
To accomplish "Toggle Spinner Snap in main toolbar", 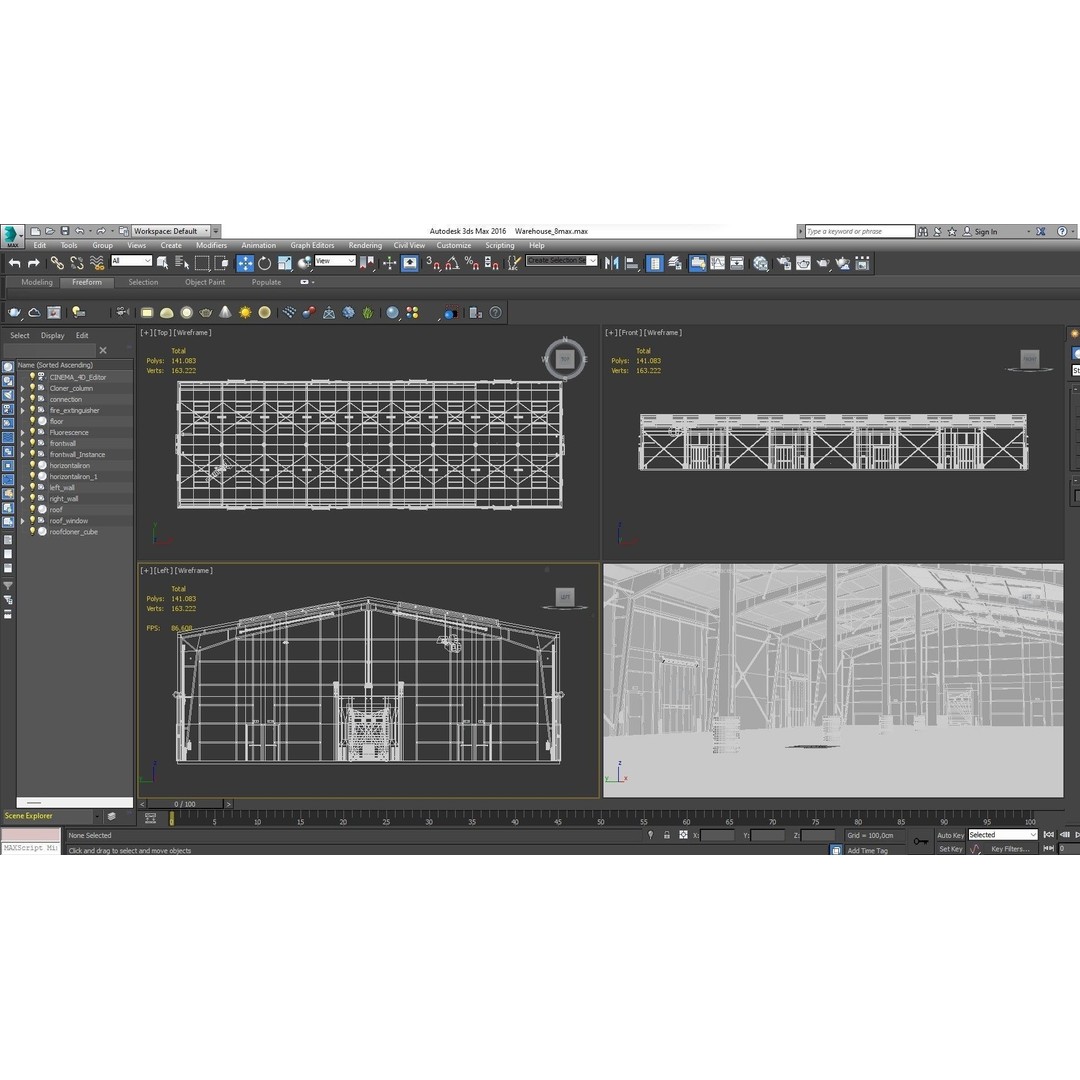I will click(491, 263).
